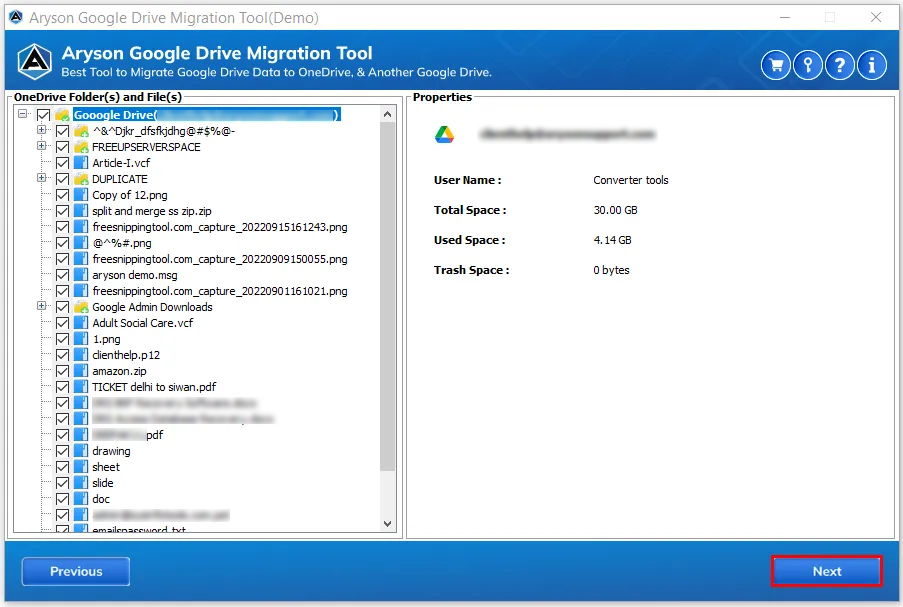Viewport: 903px width, 607px height.
Task: Deselect the root Gooogle Drive checkbox
Action: point(43,115)
